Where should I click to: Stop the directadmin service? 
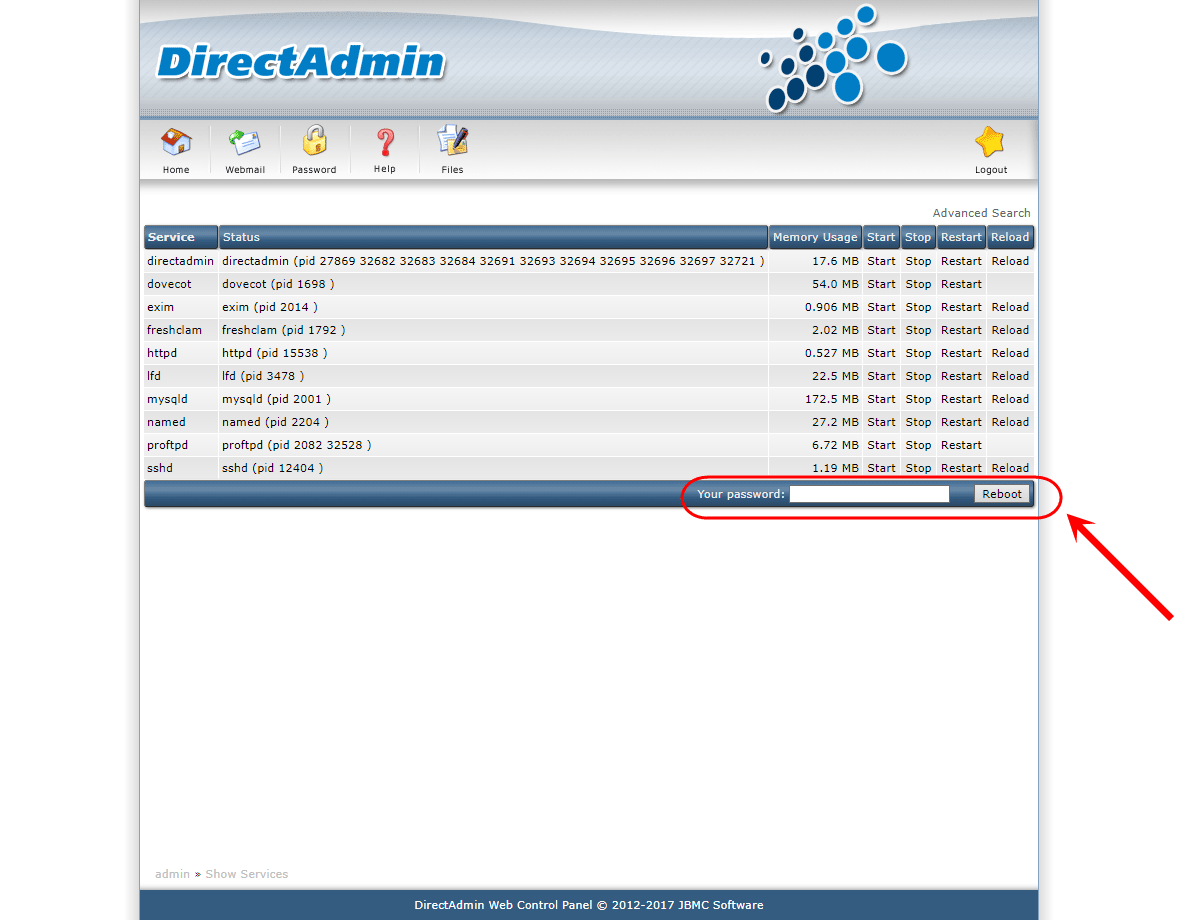[918, 261]
